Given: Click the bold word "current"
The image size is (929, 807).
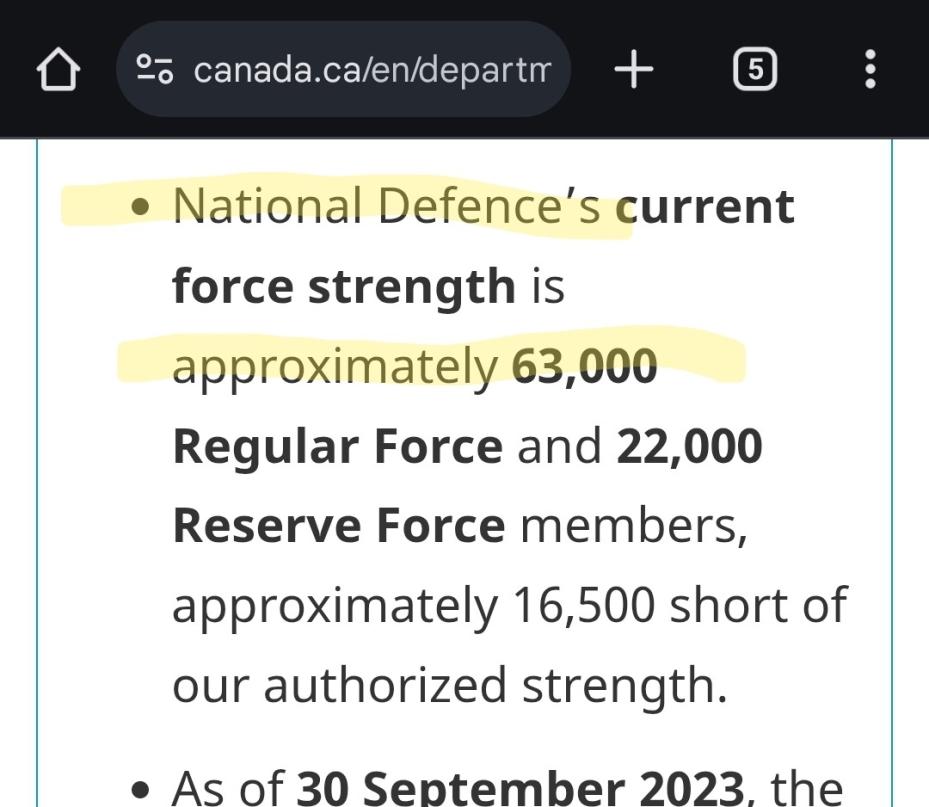Looking at the screenshot, I should click(x=705, y=206).
